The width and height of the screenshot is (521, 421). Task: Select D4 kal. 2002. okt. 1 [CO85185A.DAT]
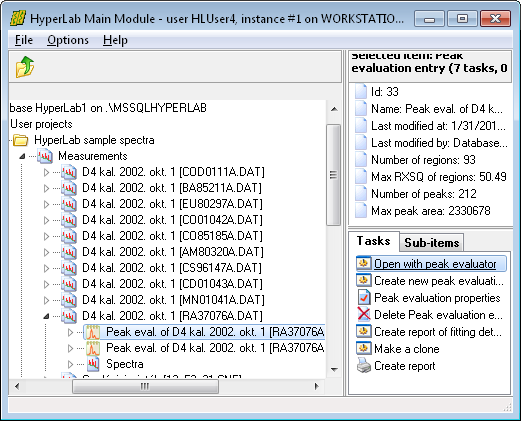pos(172,236)
